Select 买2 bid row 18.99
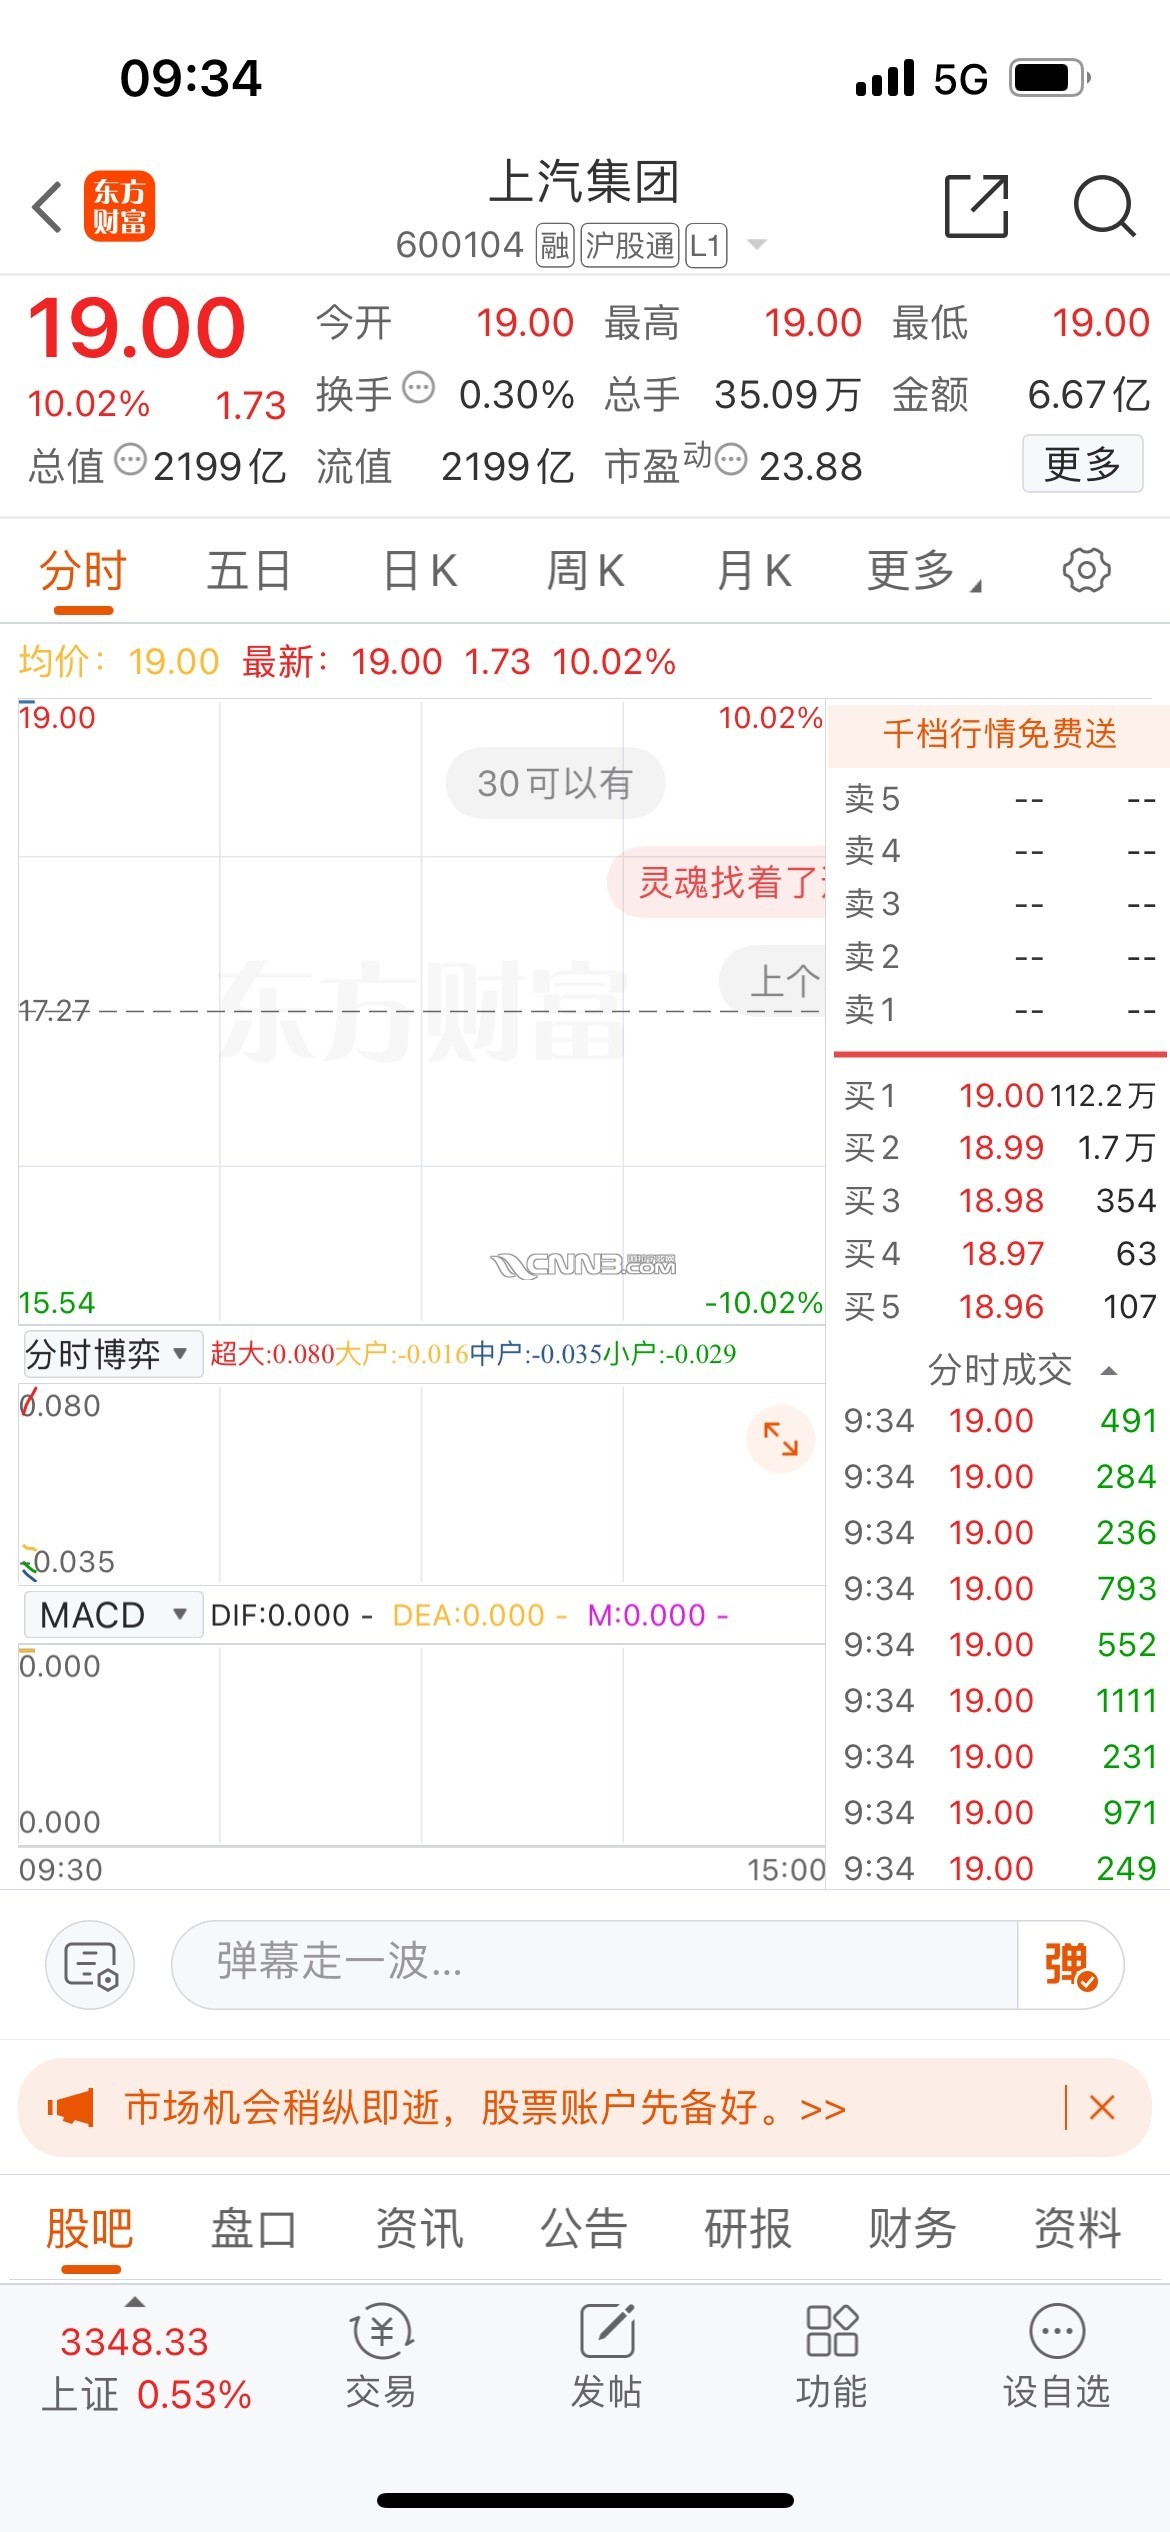Screen dimensions: 1170x2532 999,1147
